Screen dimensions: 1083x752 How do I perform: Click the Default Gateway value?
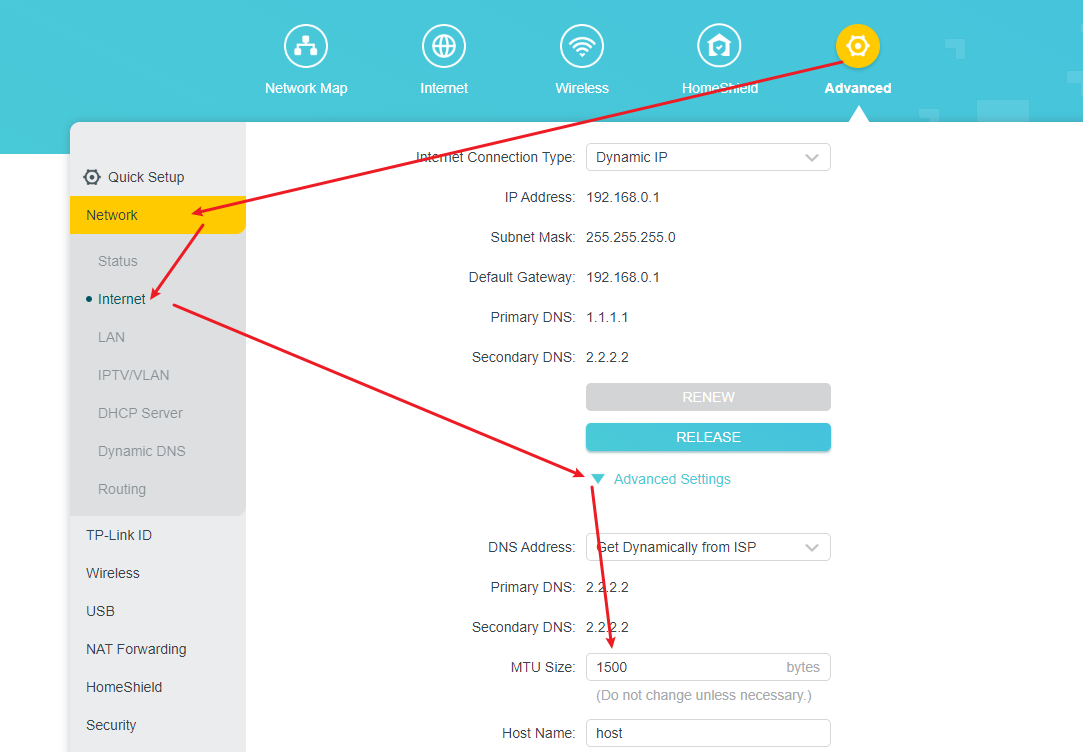[622, 278]
